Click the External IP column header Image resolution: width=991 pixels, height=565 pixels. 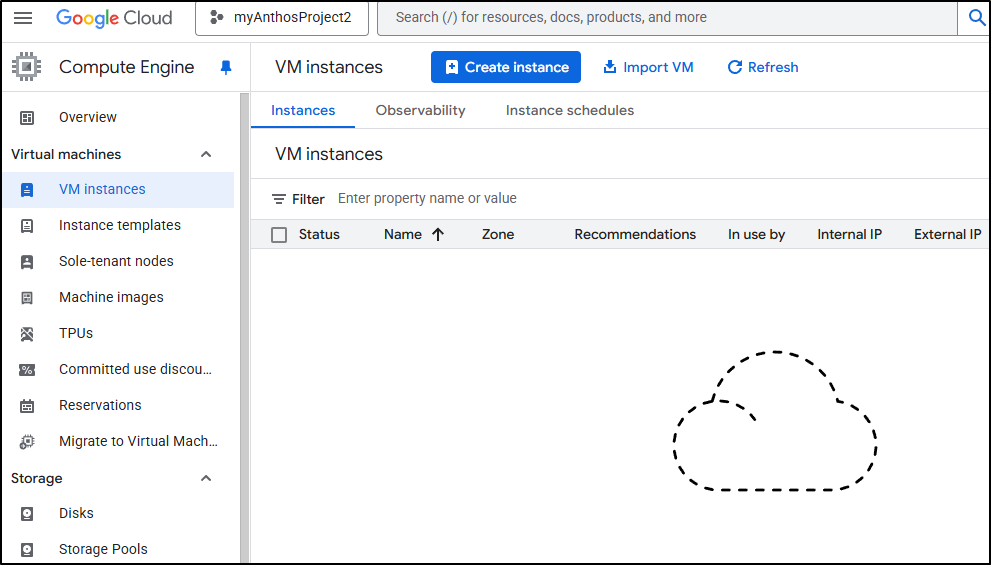(947, 234)
